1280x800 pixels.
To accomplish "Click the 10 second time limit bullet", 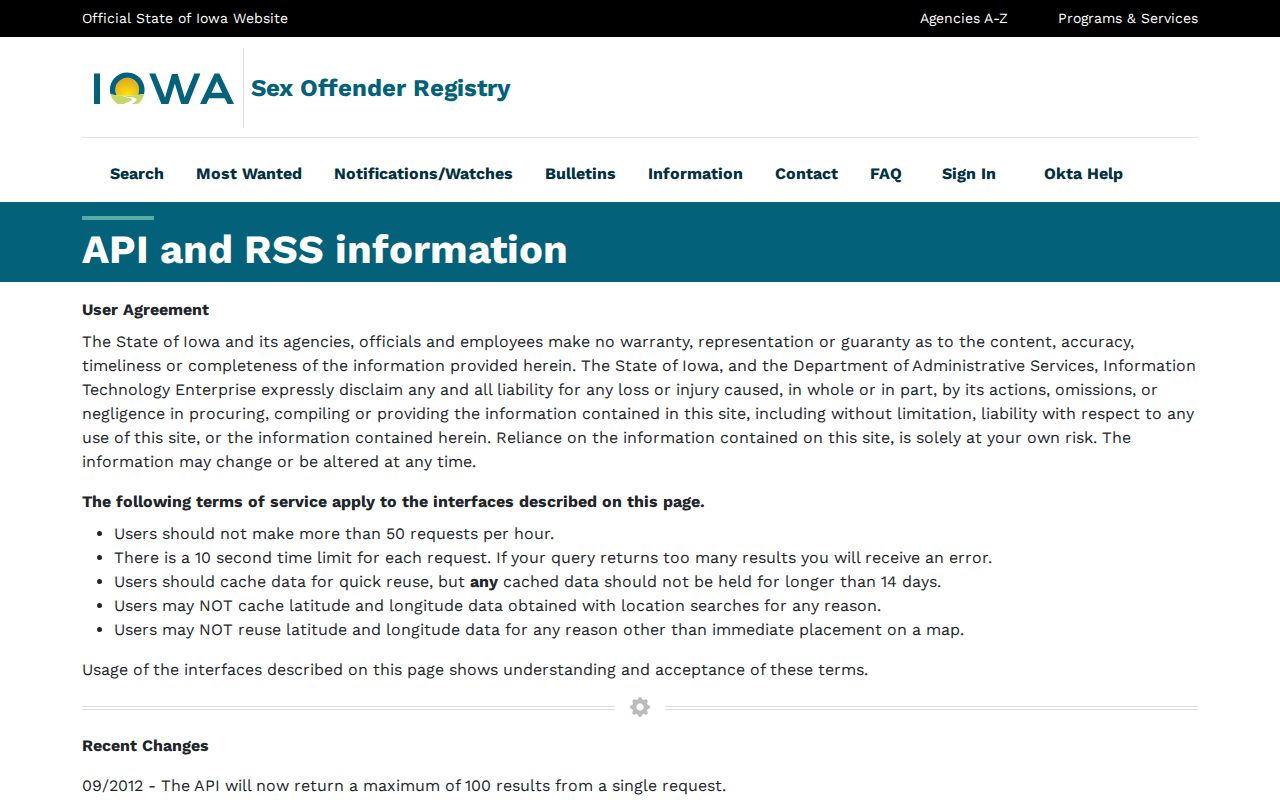I will click(x=553, y=558).
